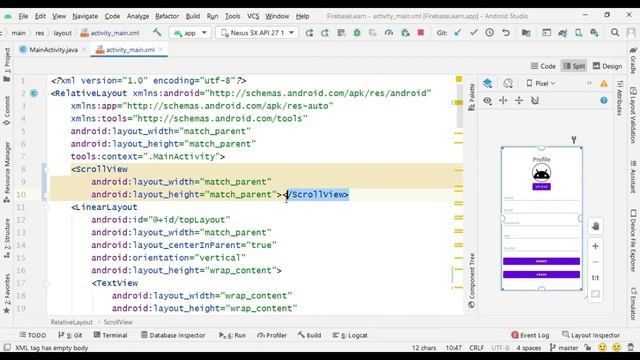Open the Nexus 5X API 27 device dropdown
This screenshot has height=360, width=640.
click(x=257, y=33)
